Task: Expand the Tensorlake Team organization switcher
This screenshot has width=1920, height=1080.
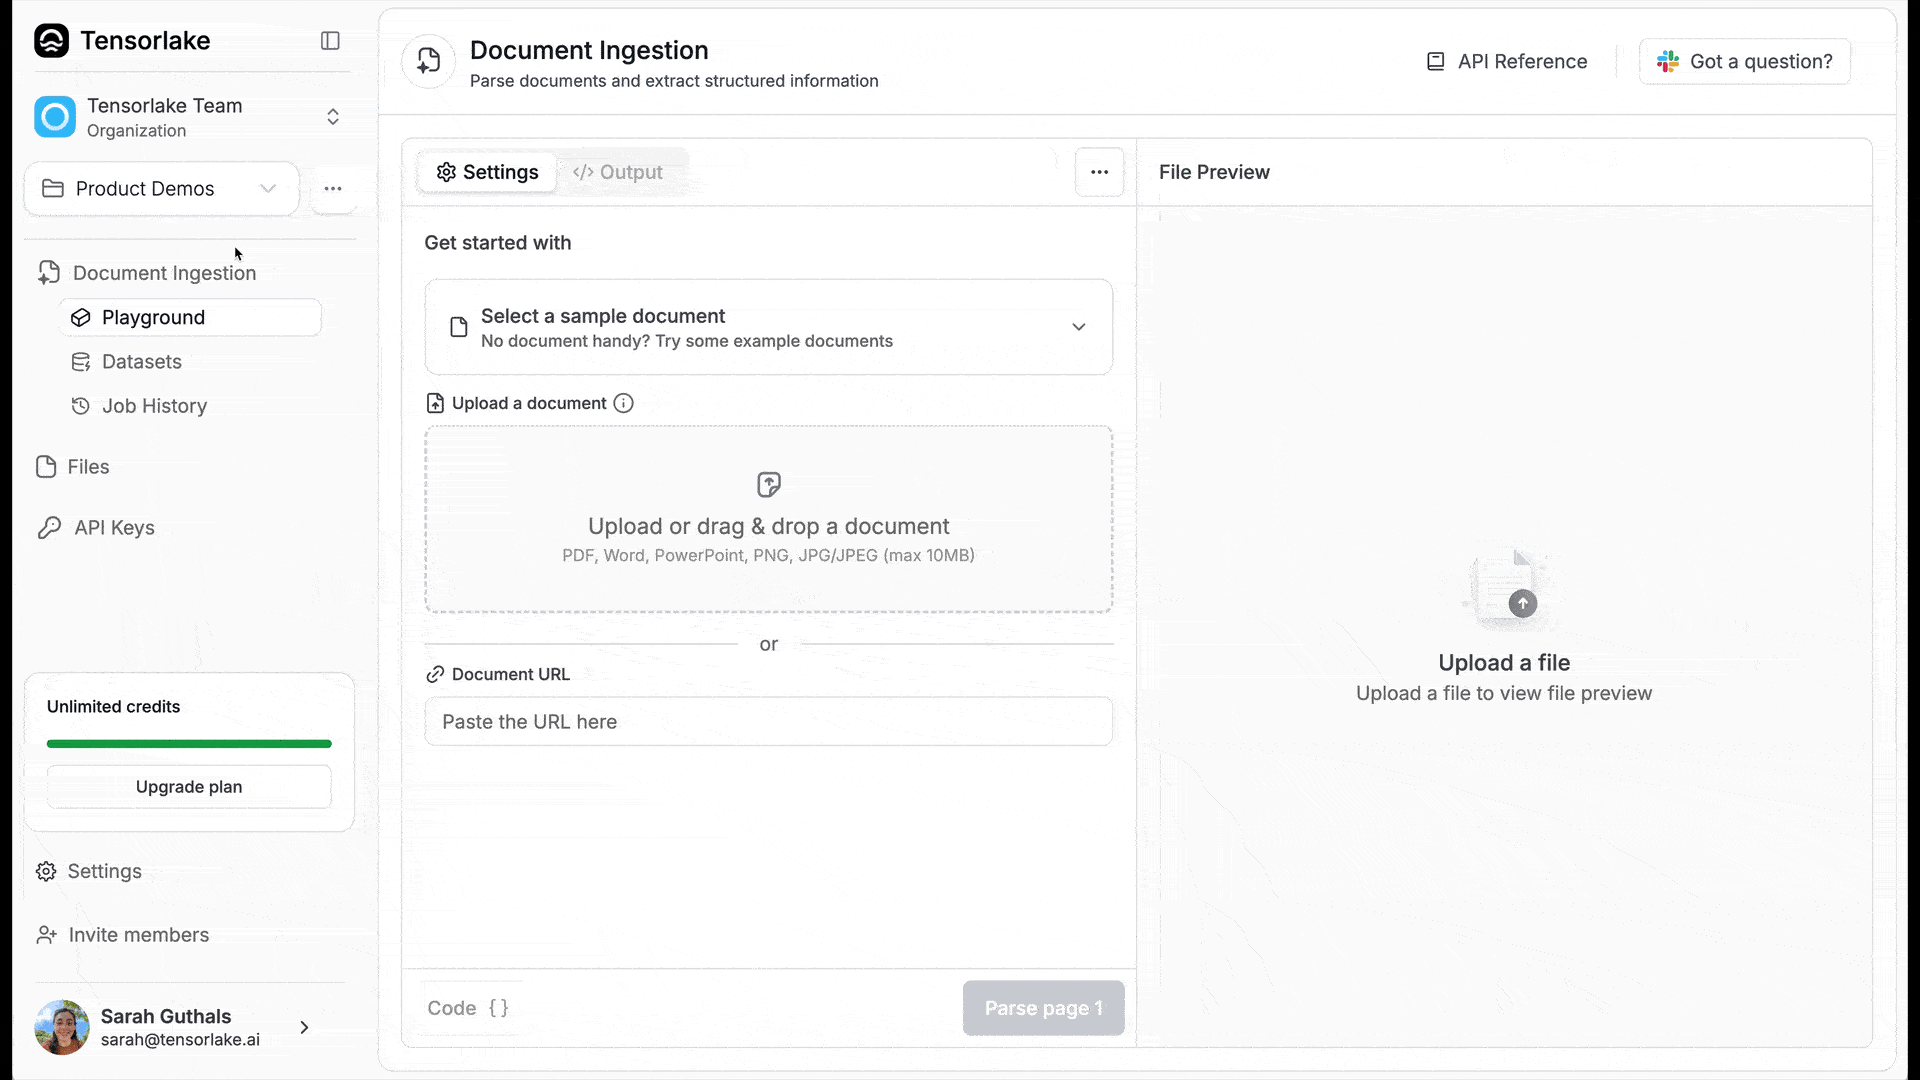Action: (333, 117)
